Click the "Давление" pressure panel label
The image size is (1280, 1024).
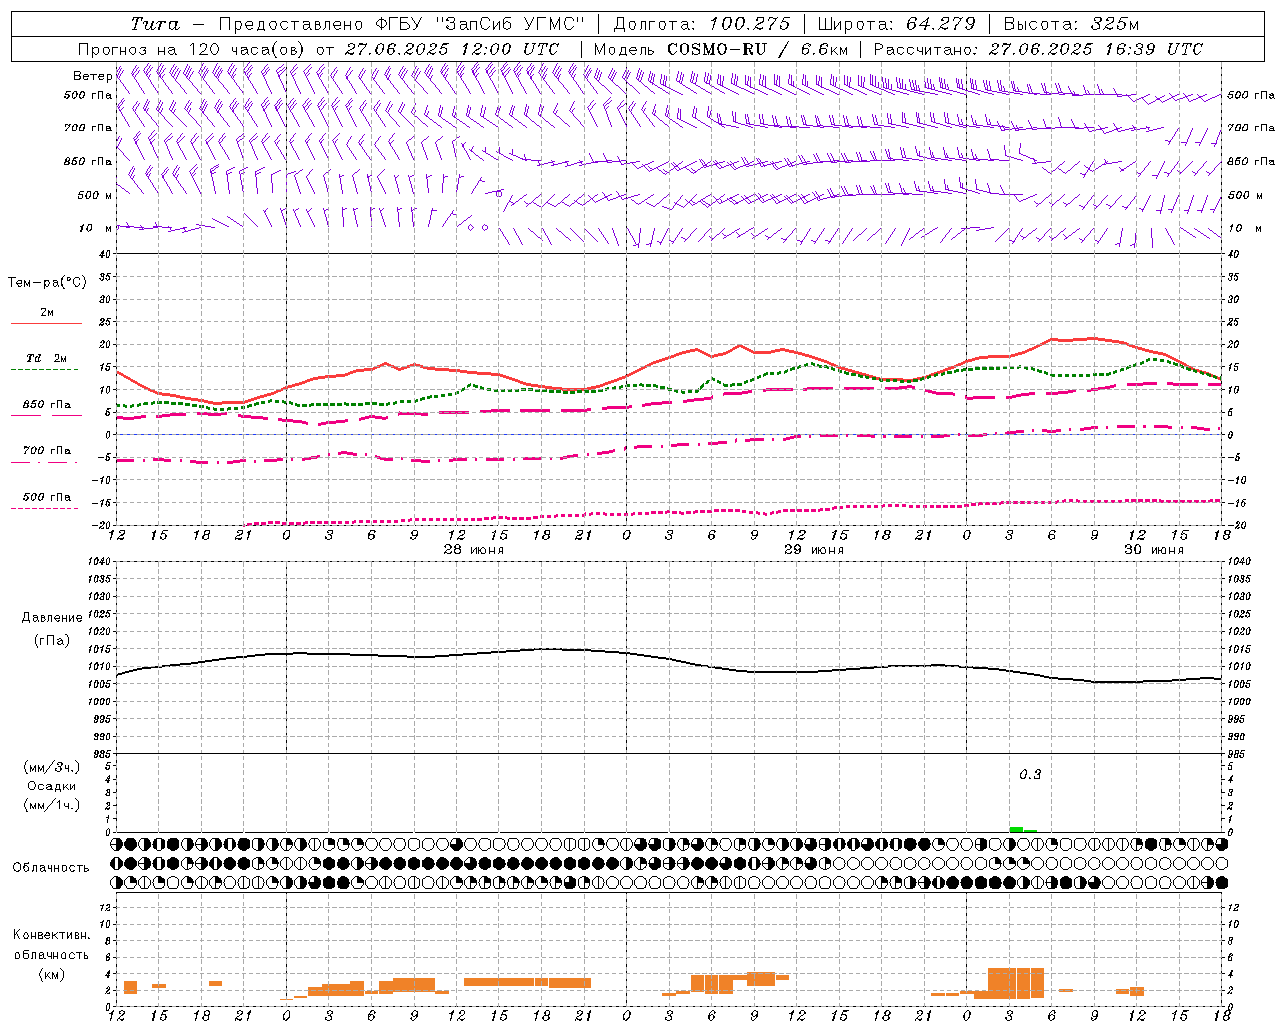pyautogui.click(x=52, y=618)
